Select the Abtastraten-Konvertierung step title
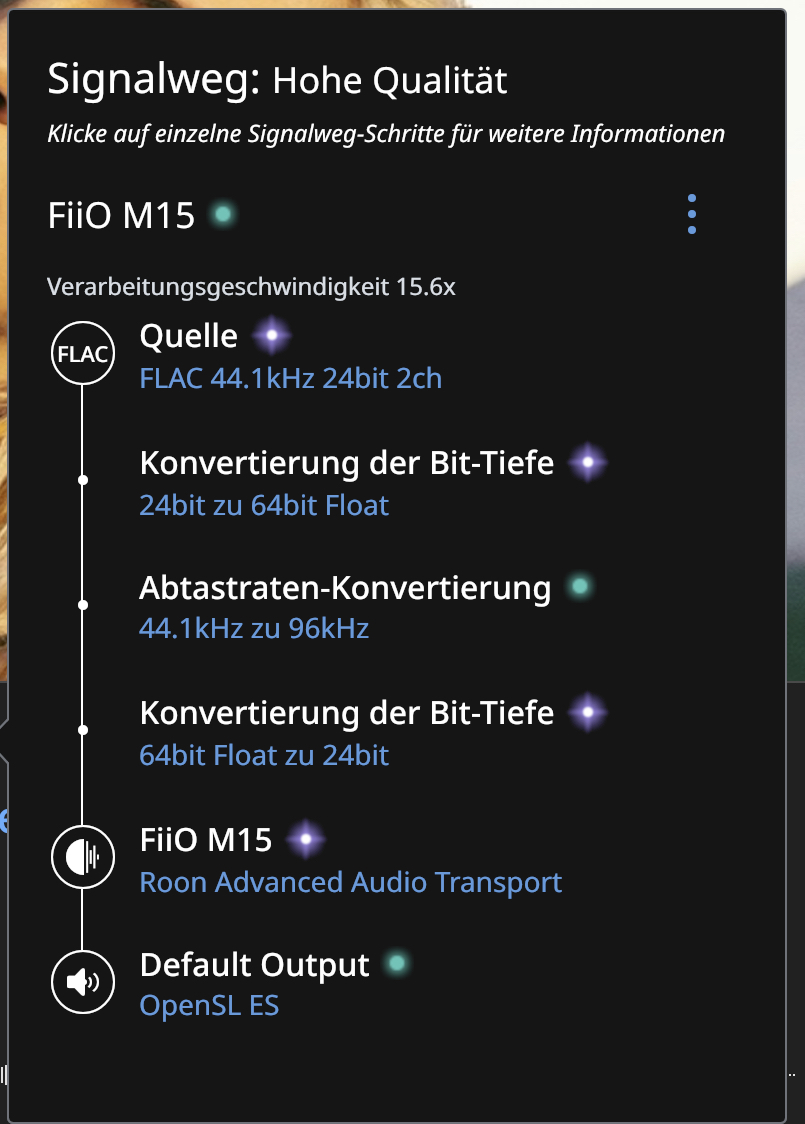Screen dimensions: 805x1124 (x=345, y=588)
